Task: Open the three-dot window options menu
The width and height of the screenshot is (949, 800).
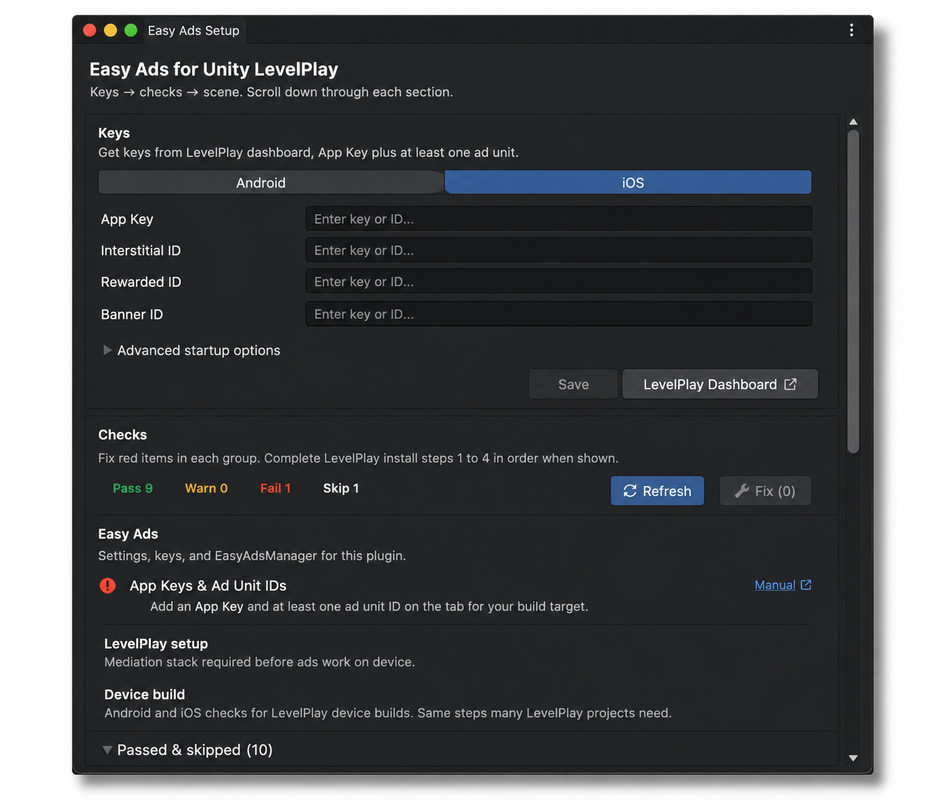Action: (851, 30)
